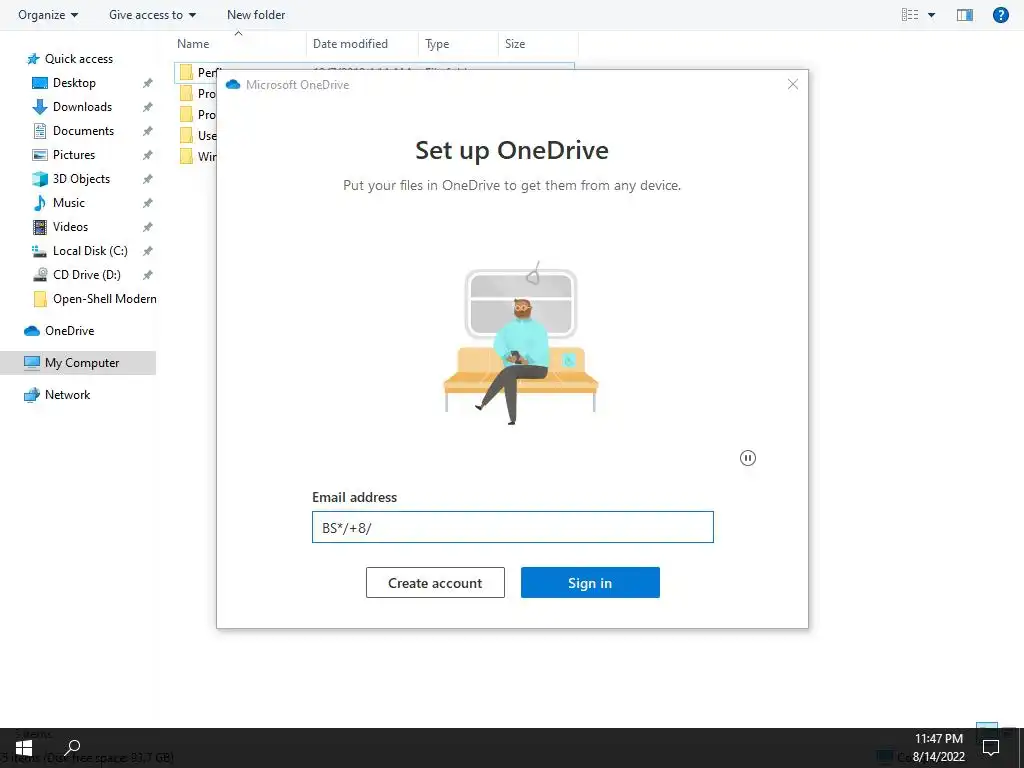This screenshot has width=1024, height=768.
Task: Create a New folder
Action: (x=256, y=14)
